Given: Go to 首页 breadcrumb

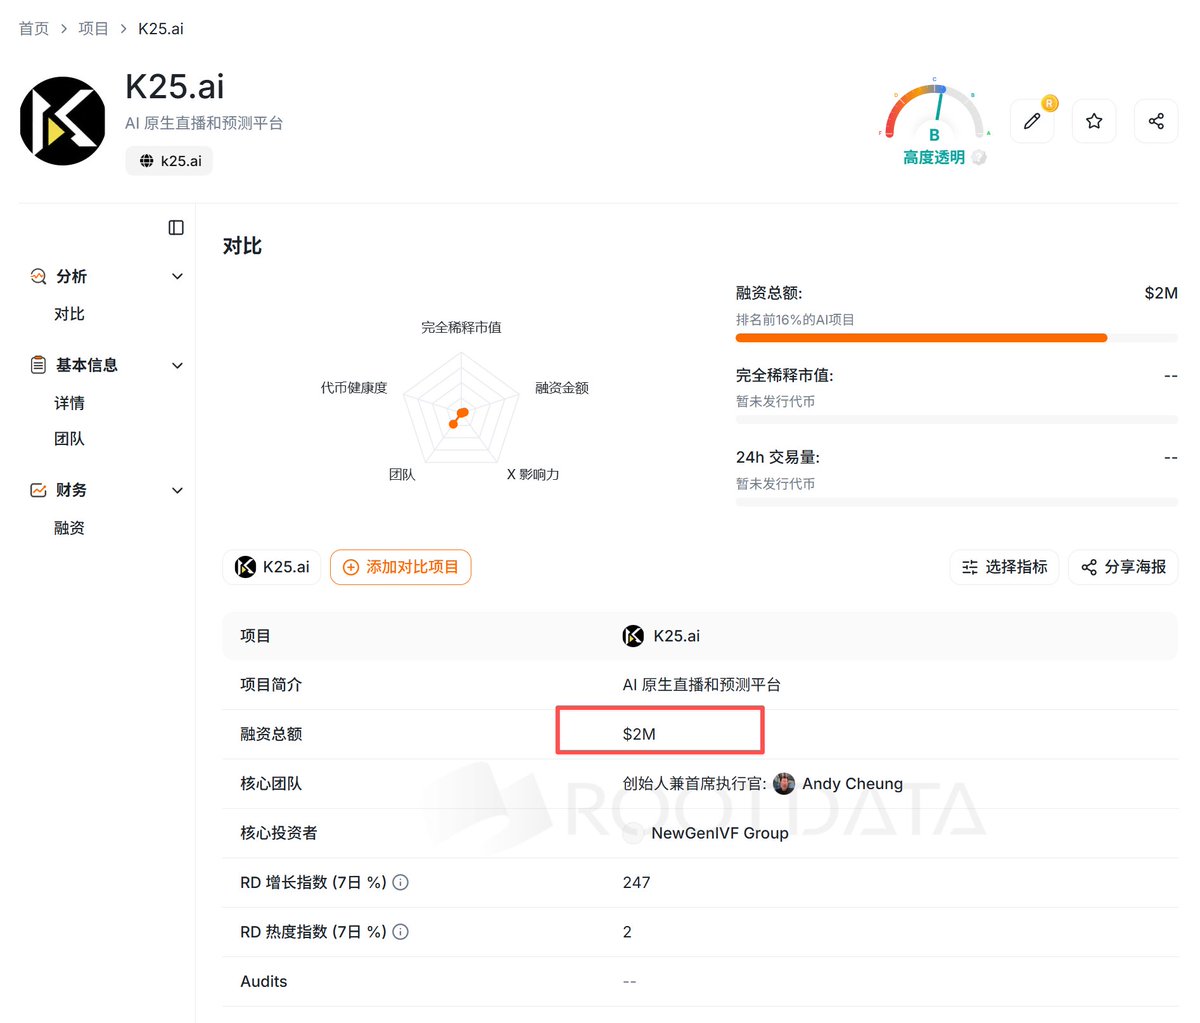Looking at the screenshot, I should 34,28.
